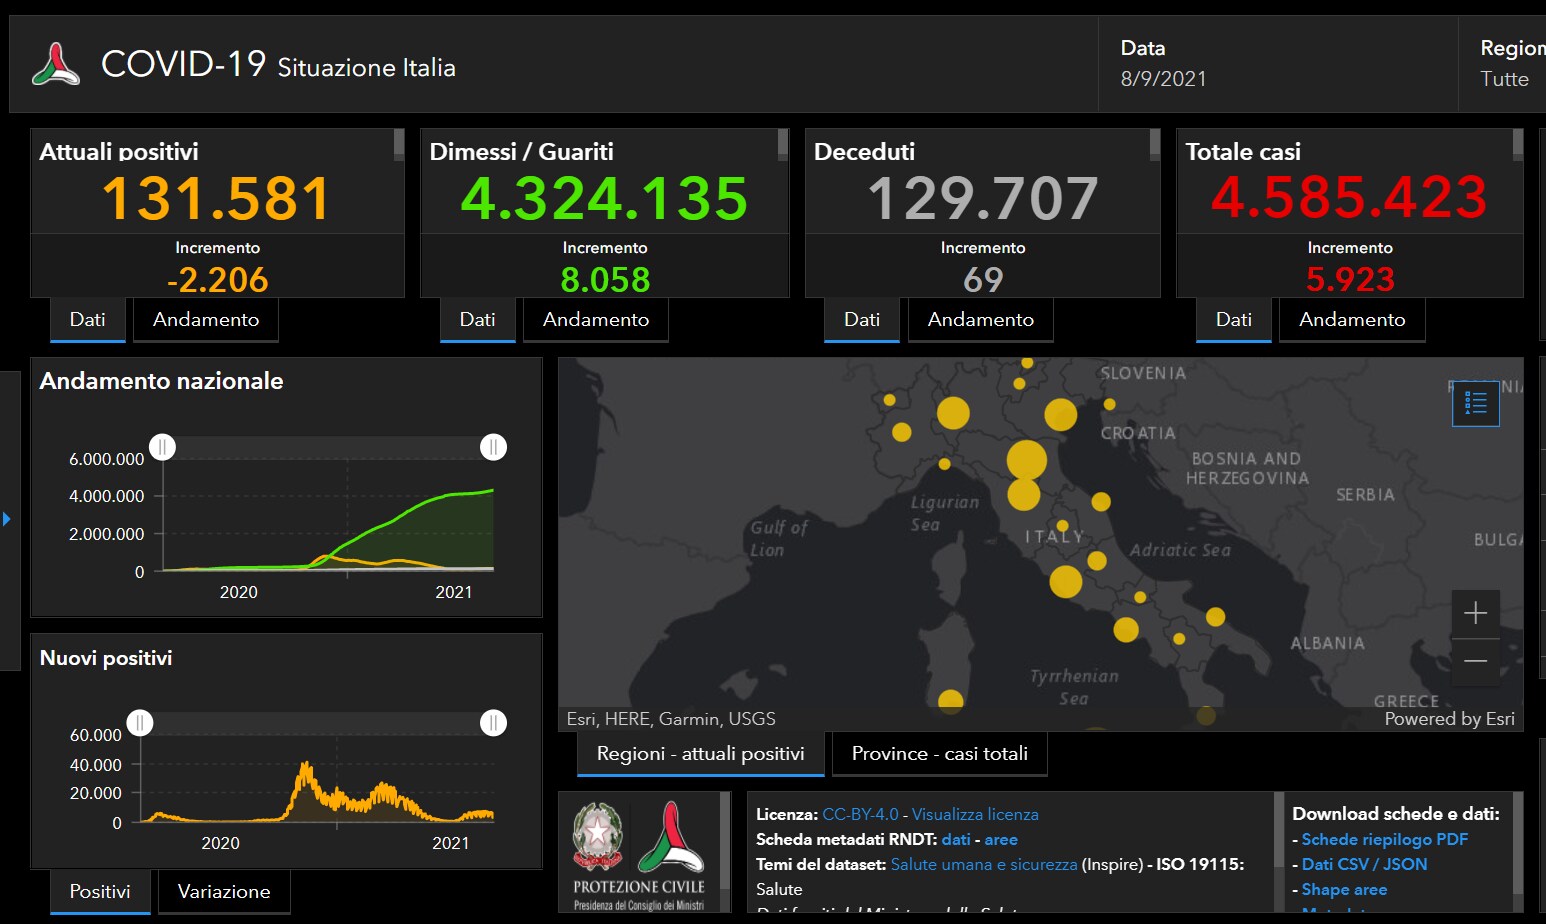
Task: Grab right range handle of Nuovi positivi chart
Action: (x=493, y=723)
